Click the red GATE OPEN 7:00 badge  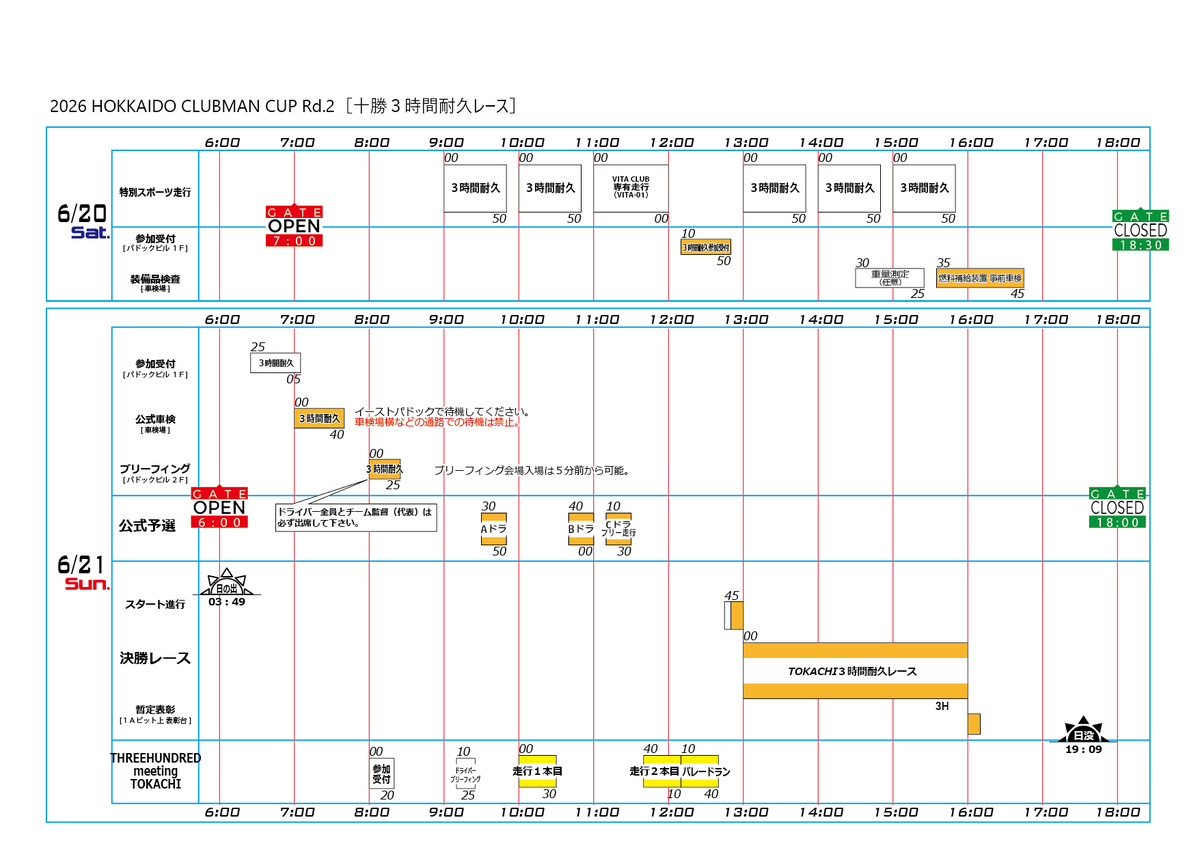294,227
